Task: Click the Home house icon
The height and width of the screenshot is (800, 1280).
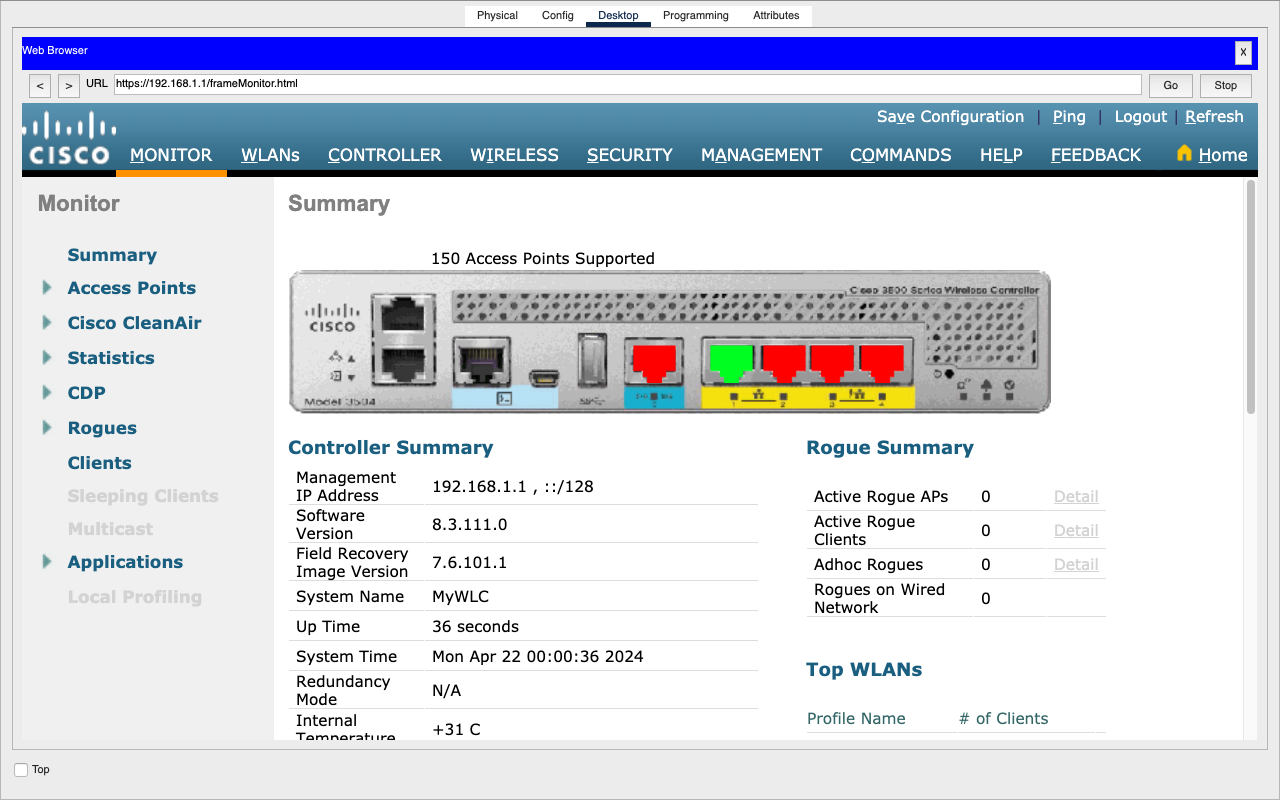Action: click(1185, 154)
